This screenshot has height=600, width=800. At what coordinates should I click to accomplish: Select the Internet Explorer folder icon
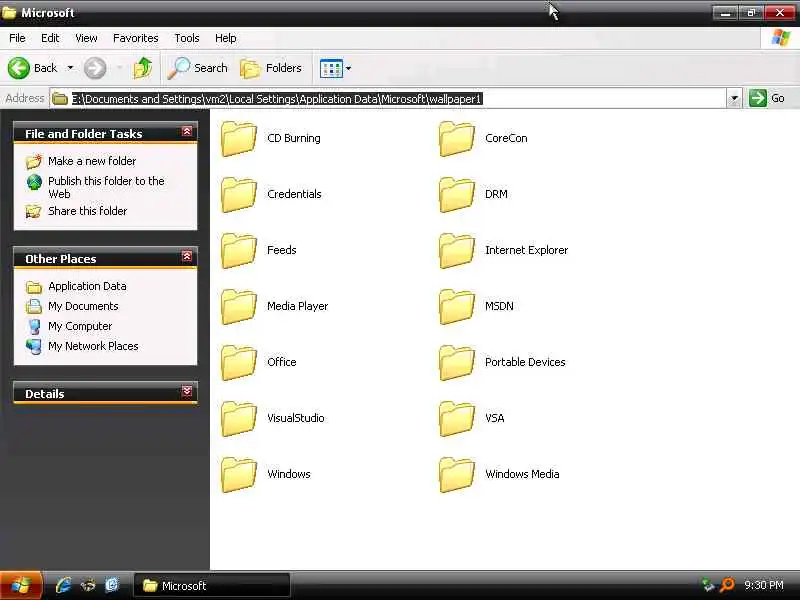(x=457, y=251)
